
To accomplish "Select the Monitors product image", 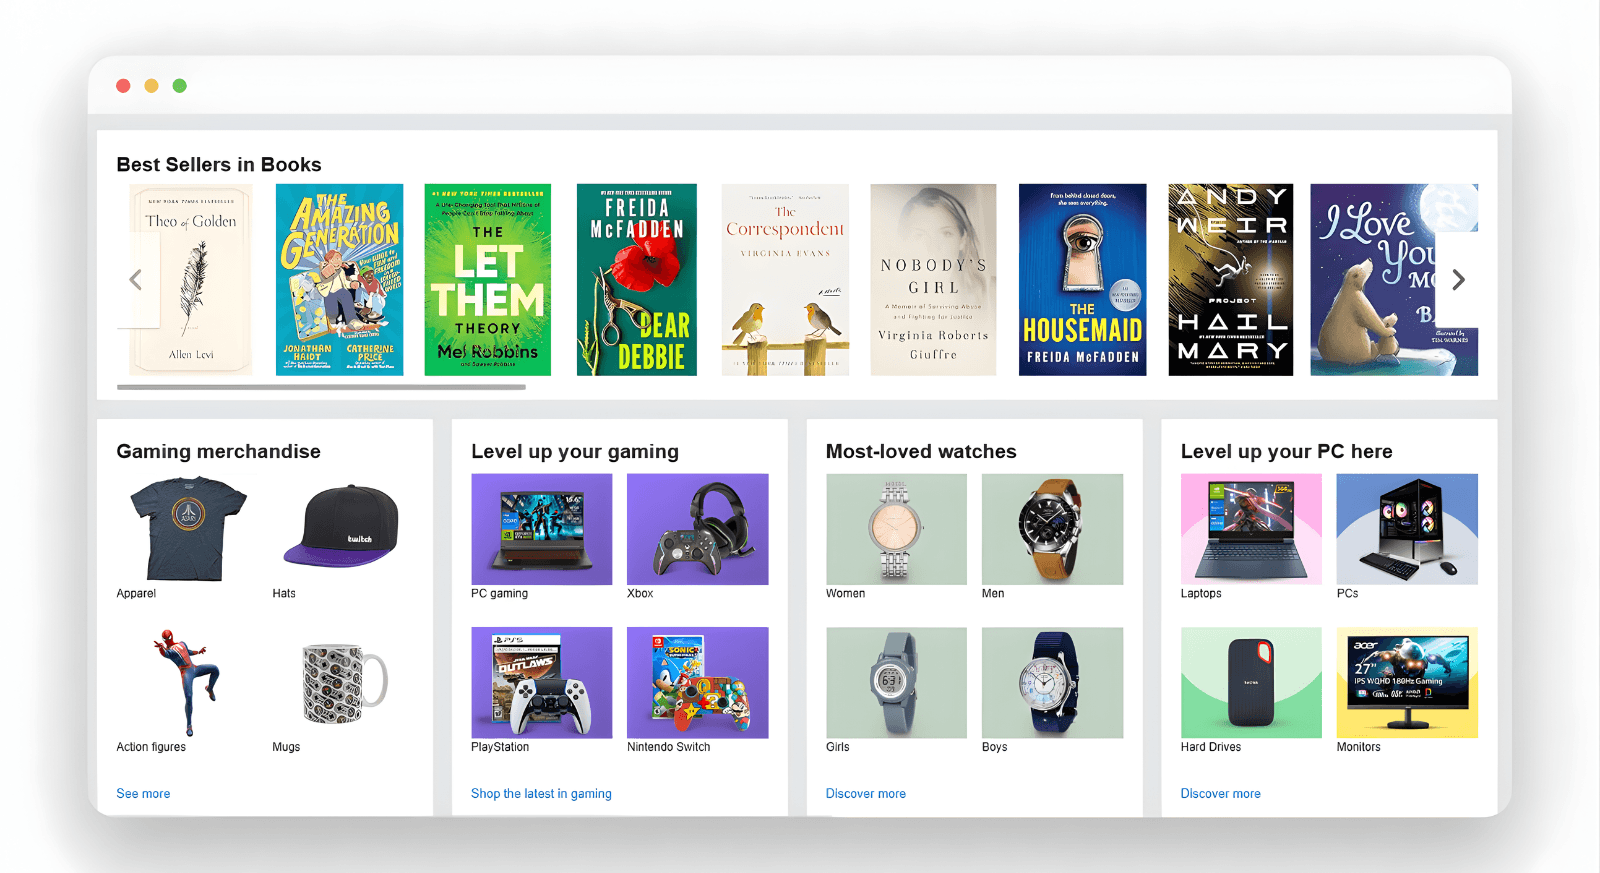I will 1406,683.
